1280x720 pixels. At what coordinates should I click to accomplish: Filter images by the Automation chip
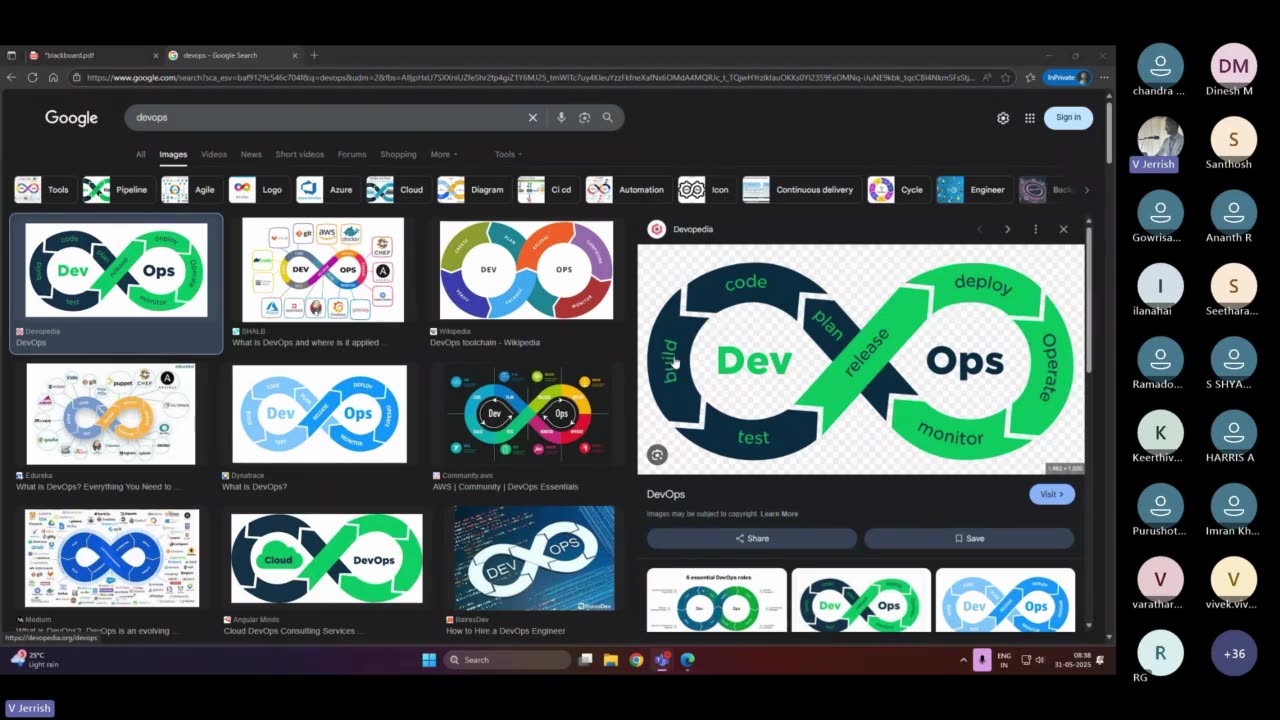(626, 189)
